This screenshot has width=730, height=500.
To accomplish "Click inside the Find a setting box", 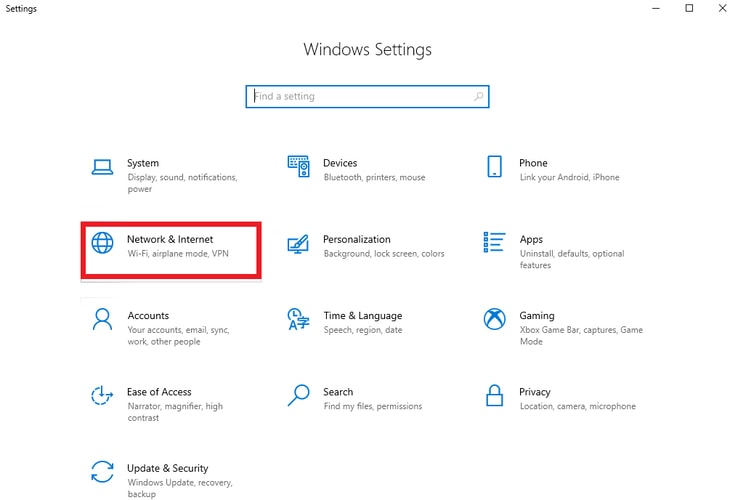I will 360,97.
